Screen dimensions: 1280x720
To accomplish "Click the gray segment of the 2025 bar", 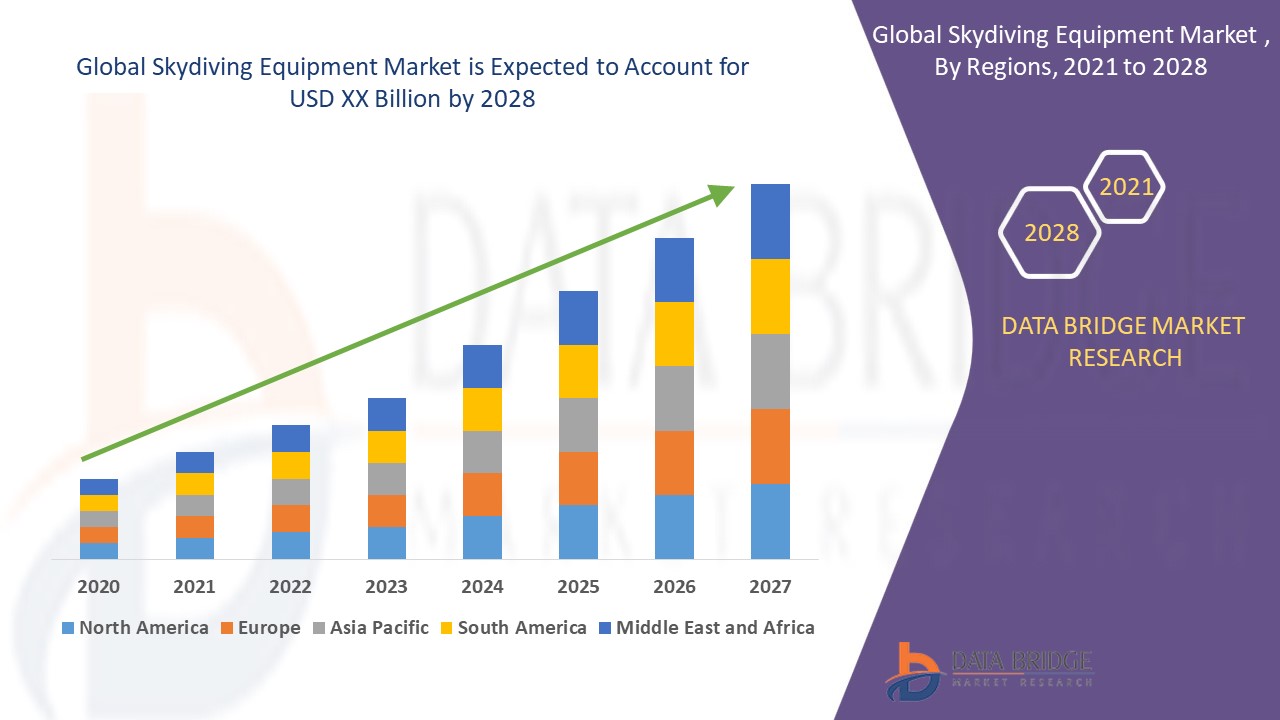I will click(x=578, y=425).
